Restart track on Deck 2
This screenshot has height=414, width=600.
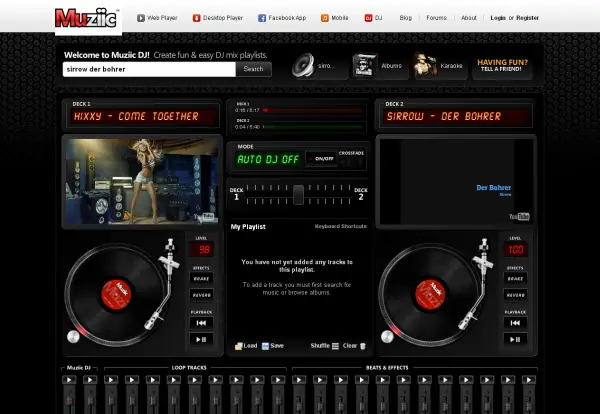(x=515, y=323)
